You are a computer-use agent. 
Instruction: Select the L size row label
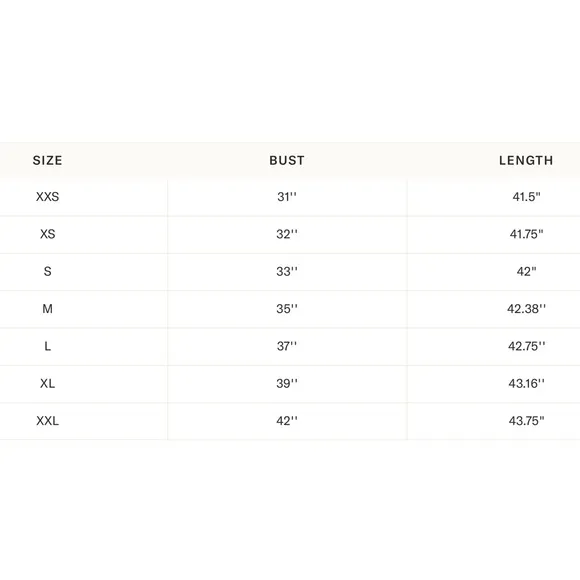47,346
